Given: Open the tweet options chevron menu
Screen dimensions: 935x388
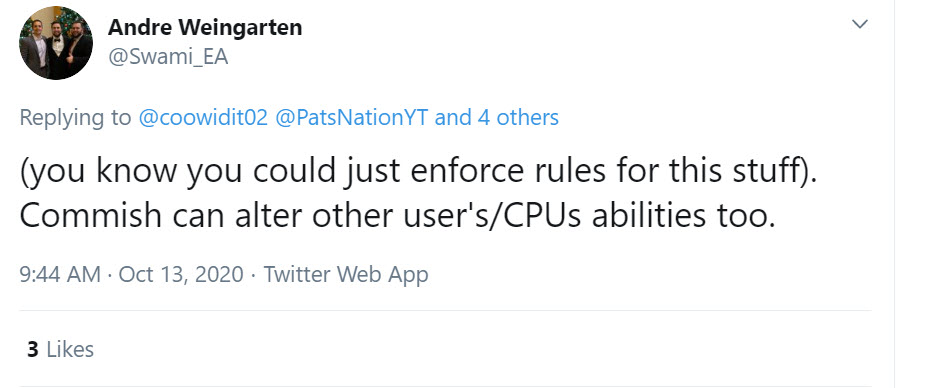Looking at the screenshot, I should coord(859,24).
